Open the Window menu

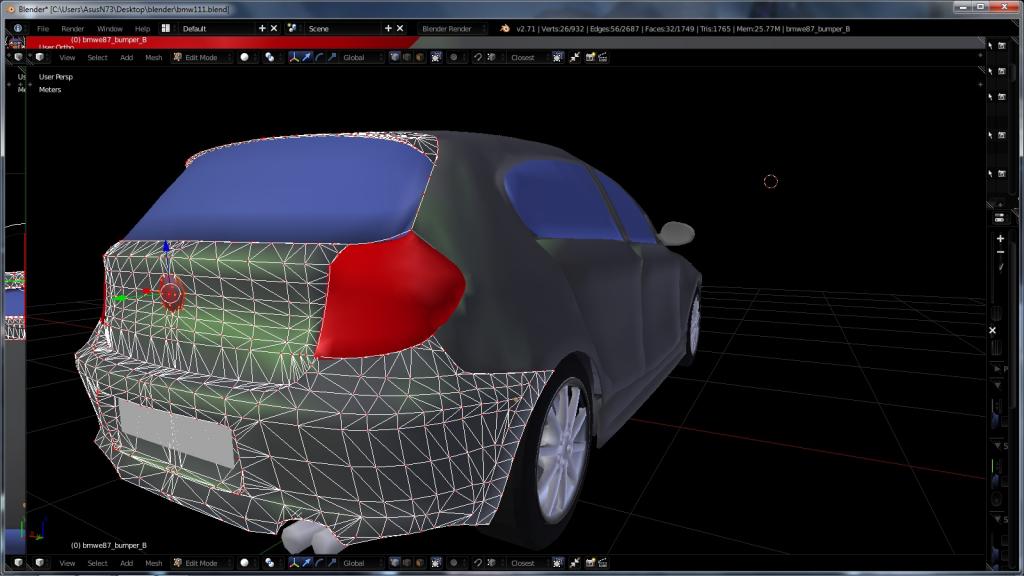[110, 29]
